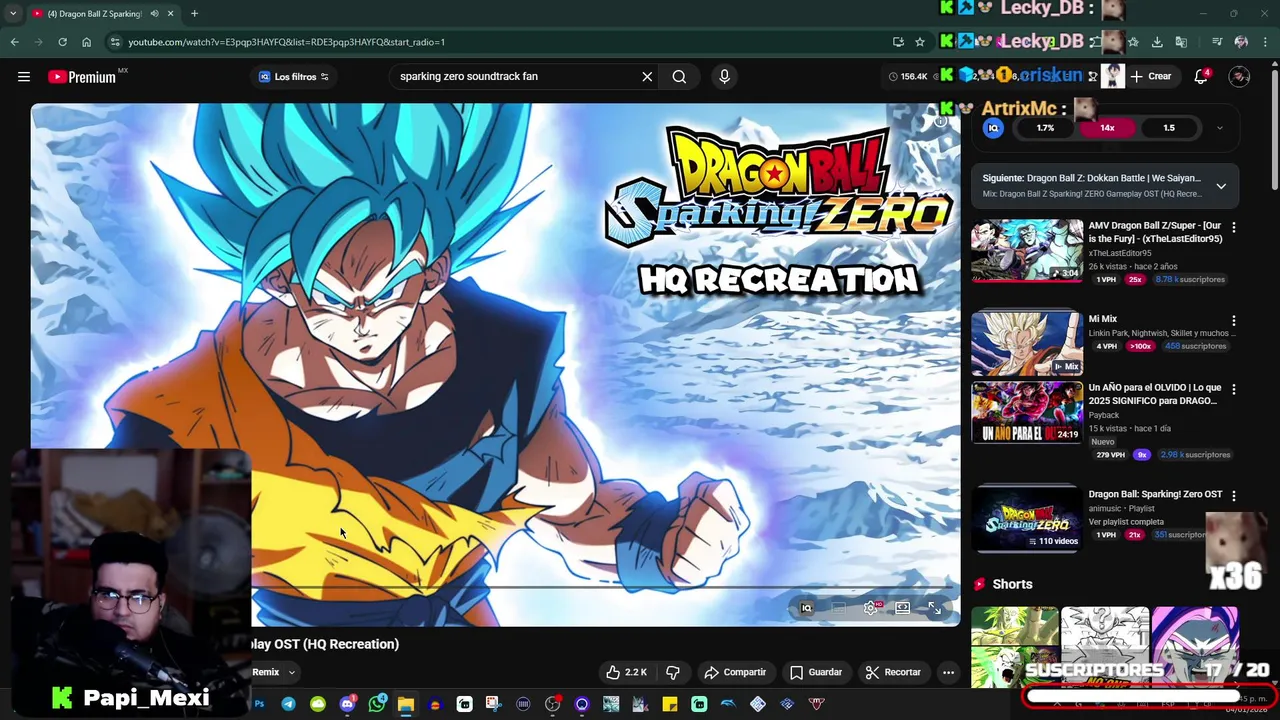Viewport: 1280px width, 720px height.
Task: Dislike the video
Action: pyautogui.click(x=673, y=672)
